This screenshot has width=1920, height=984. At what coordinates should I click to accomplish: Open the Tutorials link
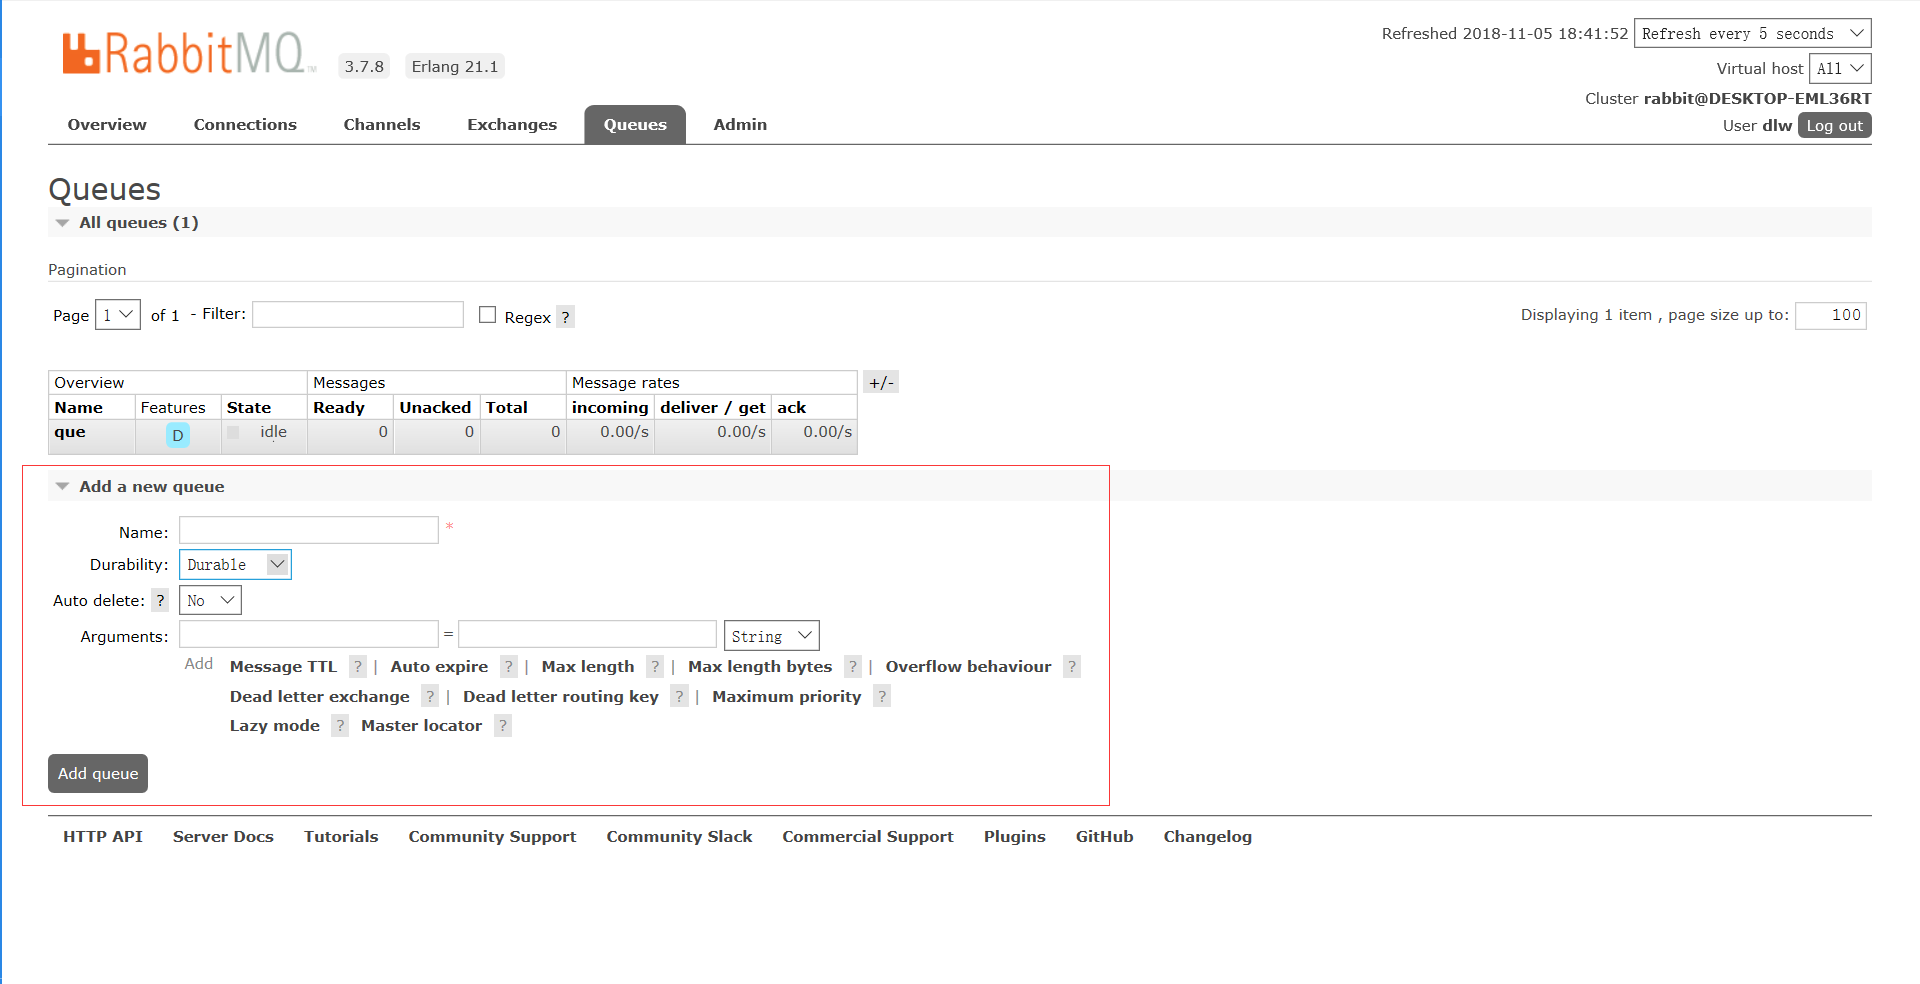(x=341, y=837)
